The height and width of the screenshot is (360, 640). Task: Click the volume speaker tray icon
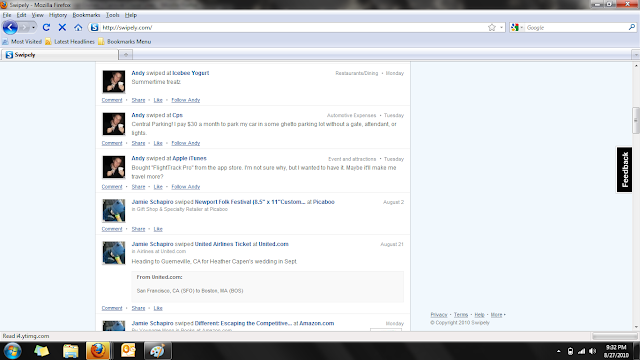(593, 351)
